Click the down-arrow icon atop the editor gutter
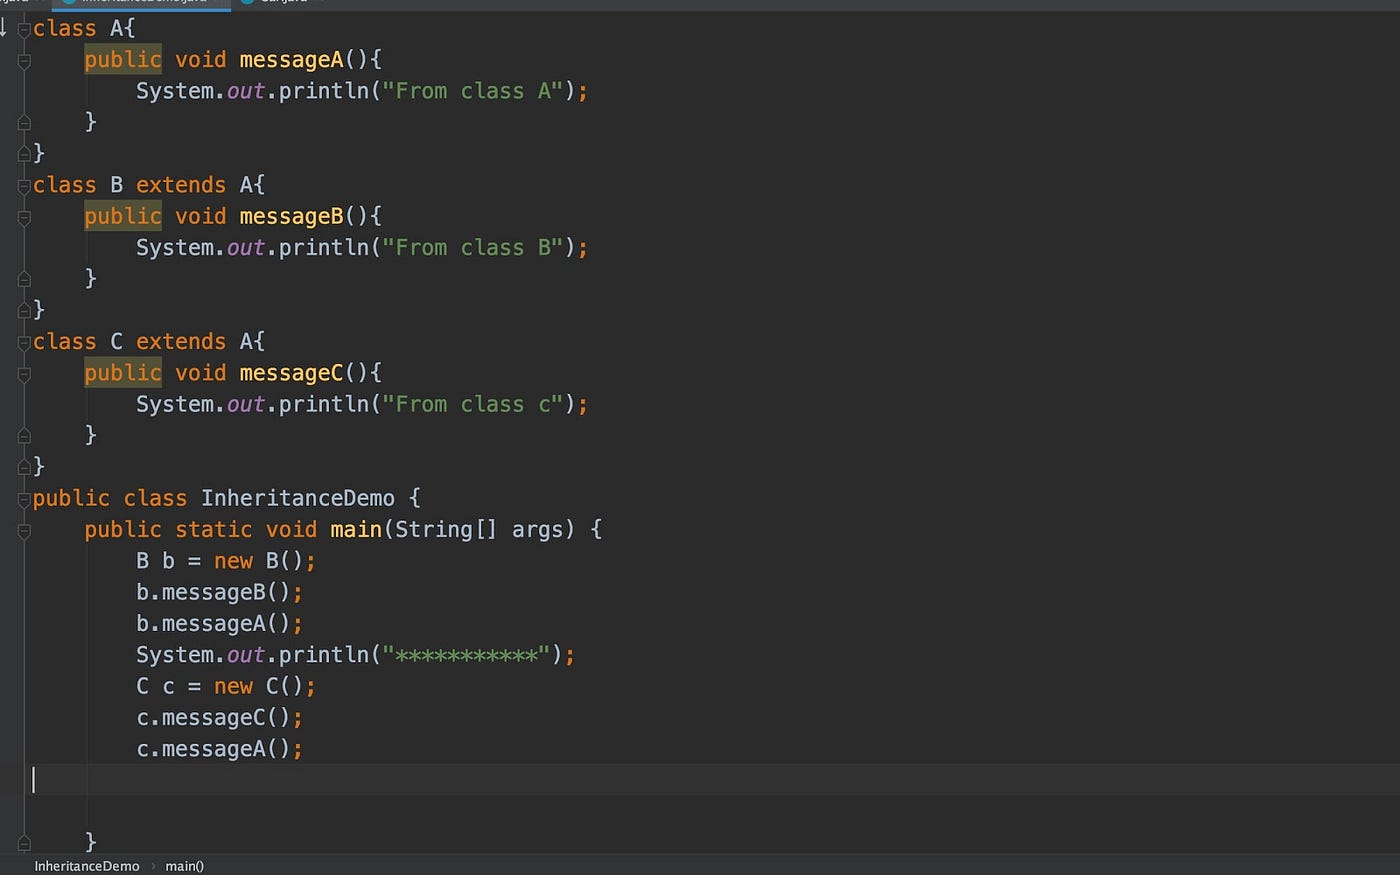This screenshot has width=1400, height=875. click(4, 28)
